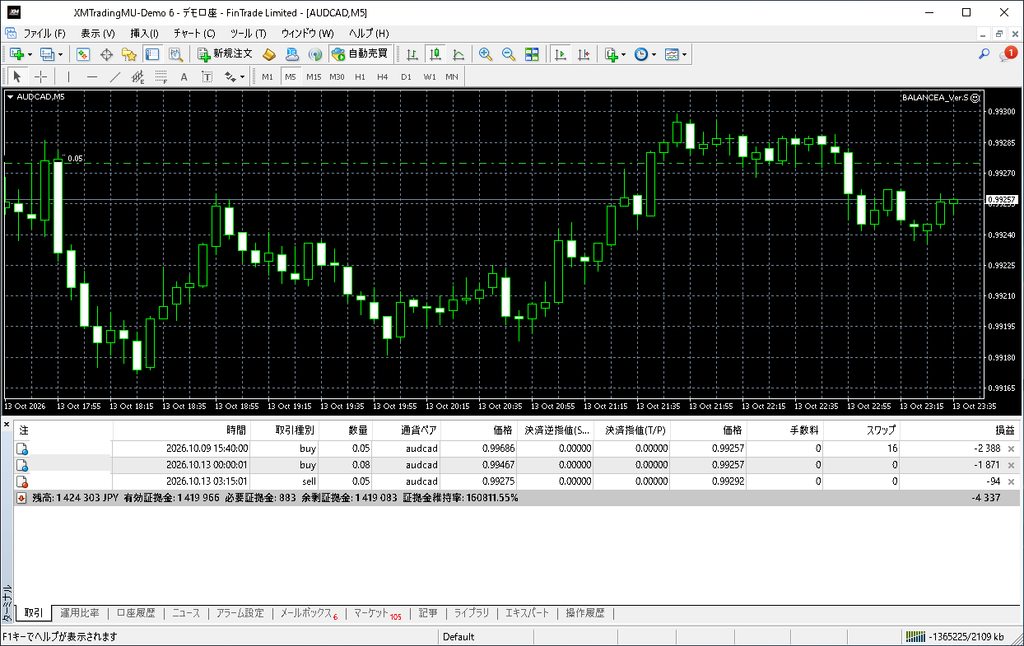Sort orders by the 損益 column header
Image resolution: width=1024 pixels, height=646 pixels.
tap(1004, 430)
